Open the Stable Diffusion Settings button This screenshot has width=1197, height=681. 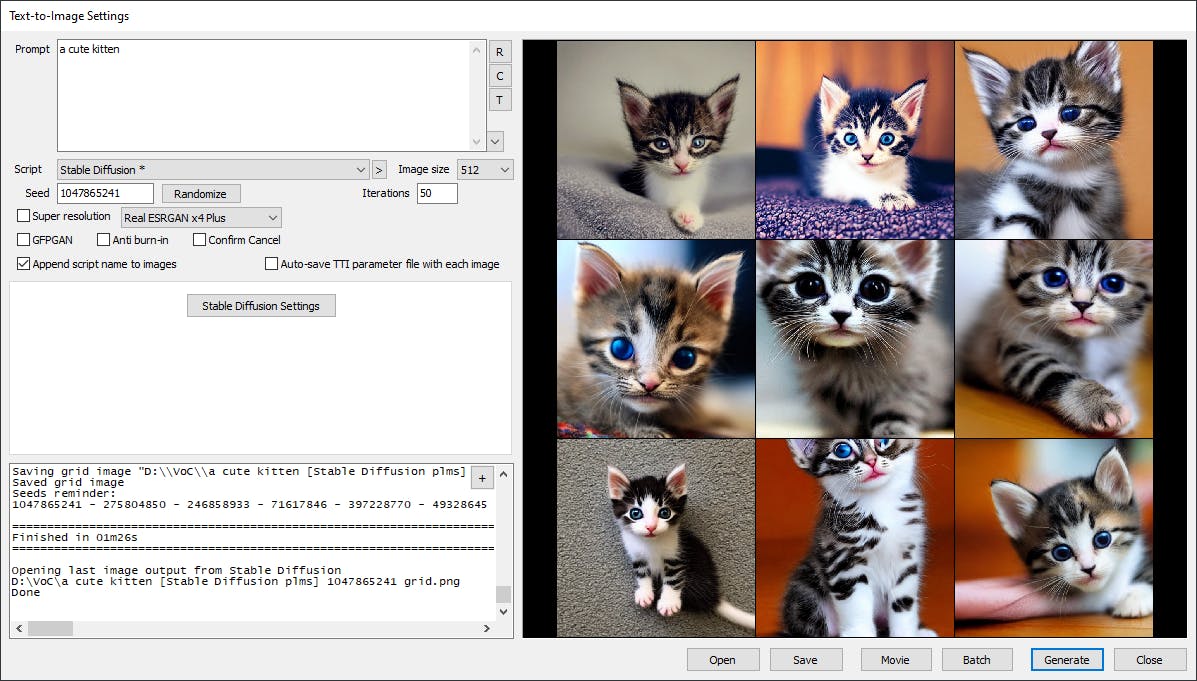(261, 305)
